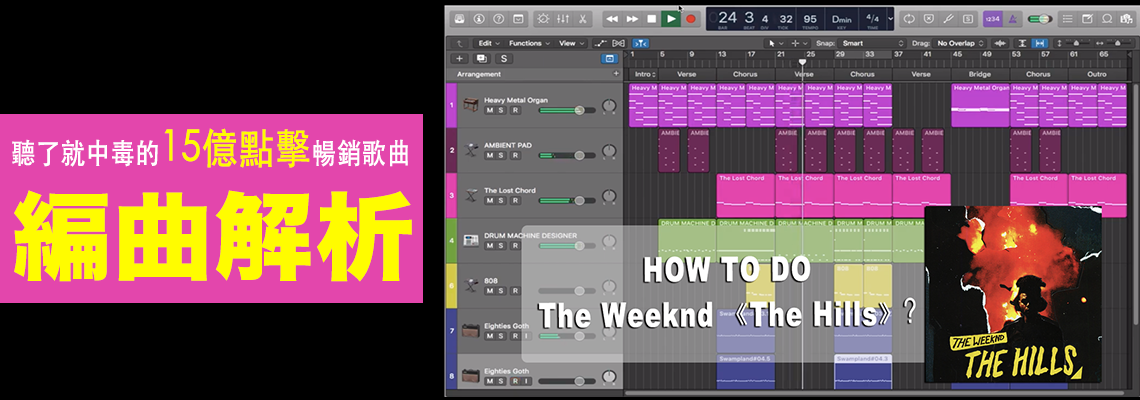Image resolution: width=1140 pixels, height=400 pixels.
Task: Adjust the horizontal zoom slider
Action: click(x=1118, y=44)
